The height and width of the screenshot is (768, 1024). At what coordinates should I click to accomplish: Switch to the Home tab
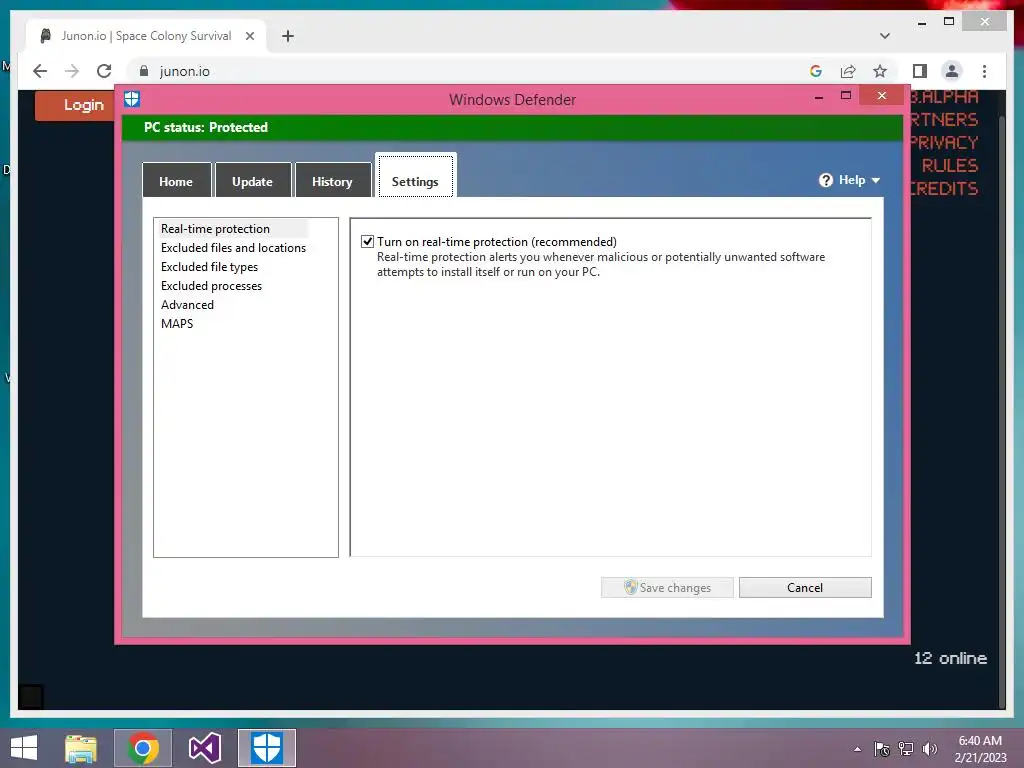click(x=176, y=181)
